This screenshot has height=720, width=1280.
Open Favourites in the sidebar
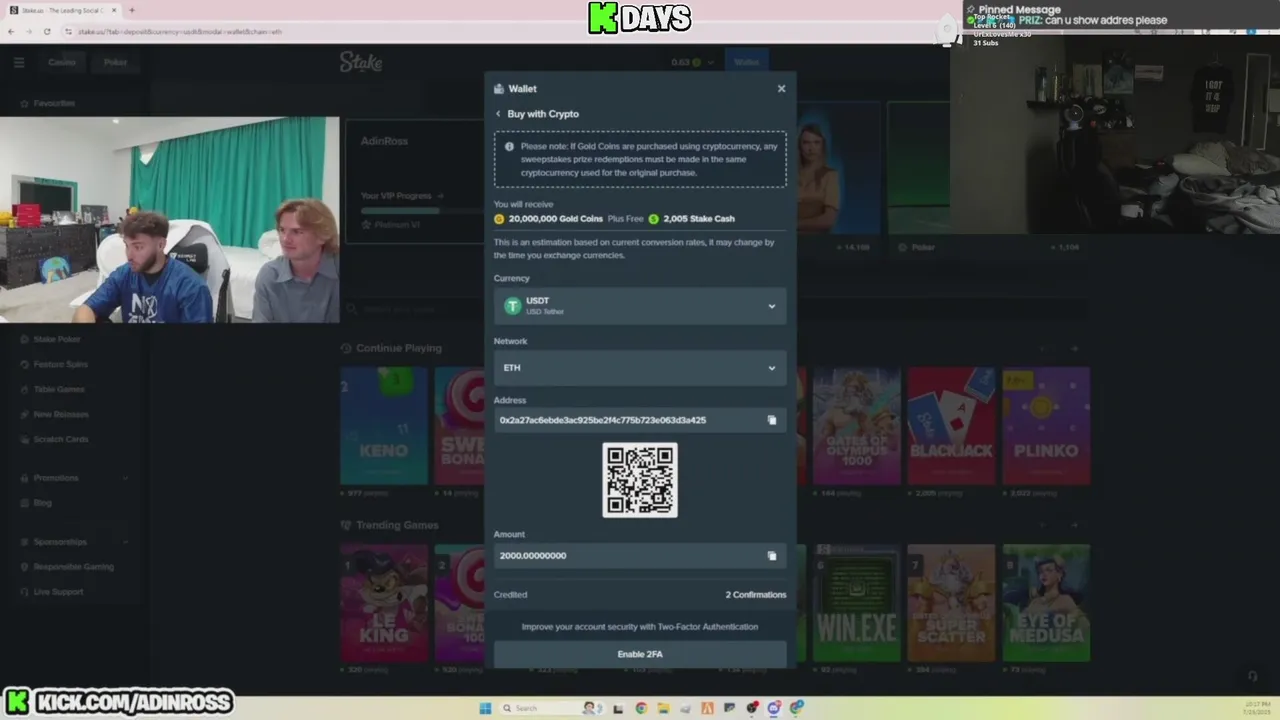[54, 103]
